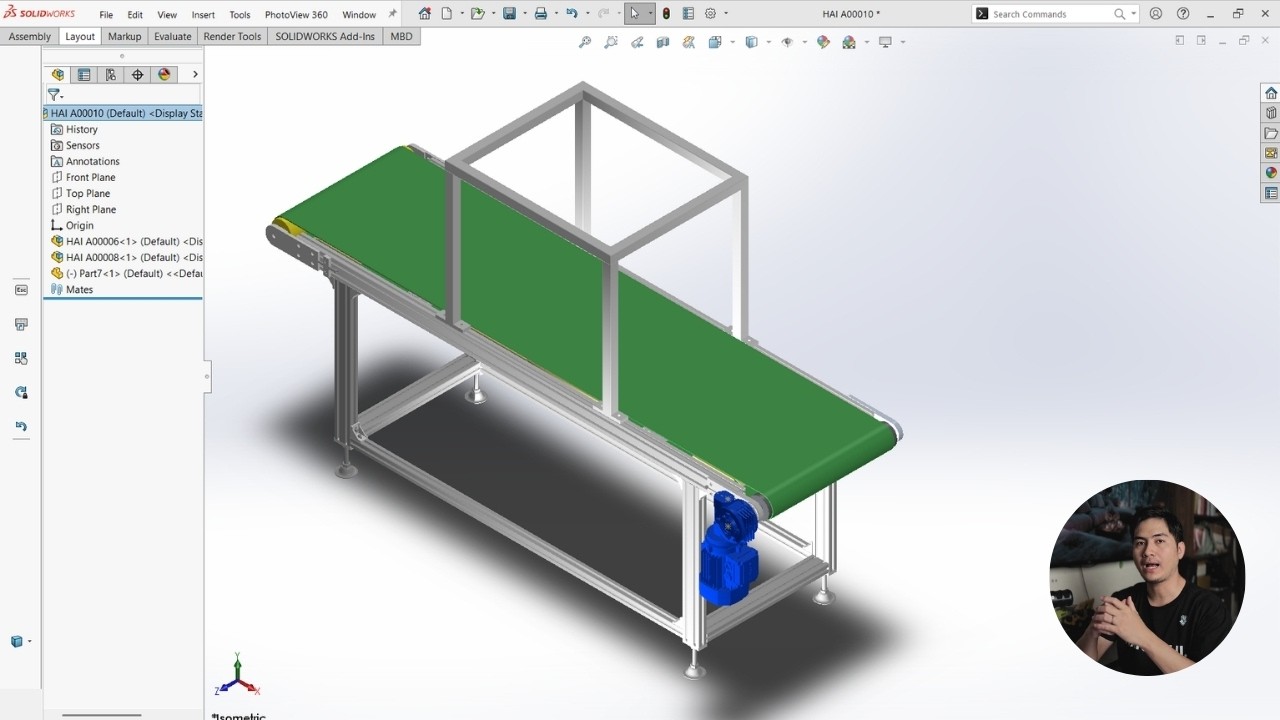Click the Search Commands input field

tap(1052, 14)
